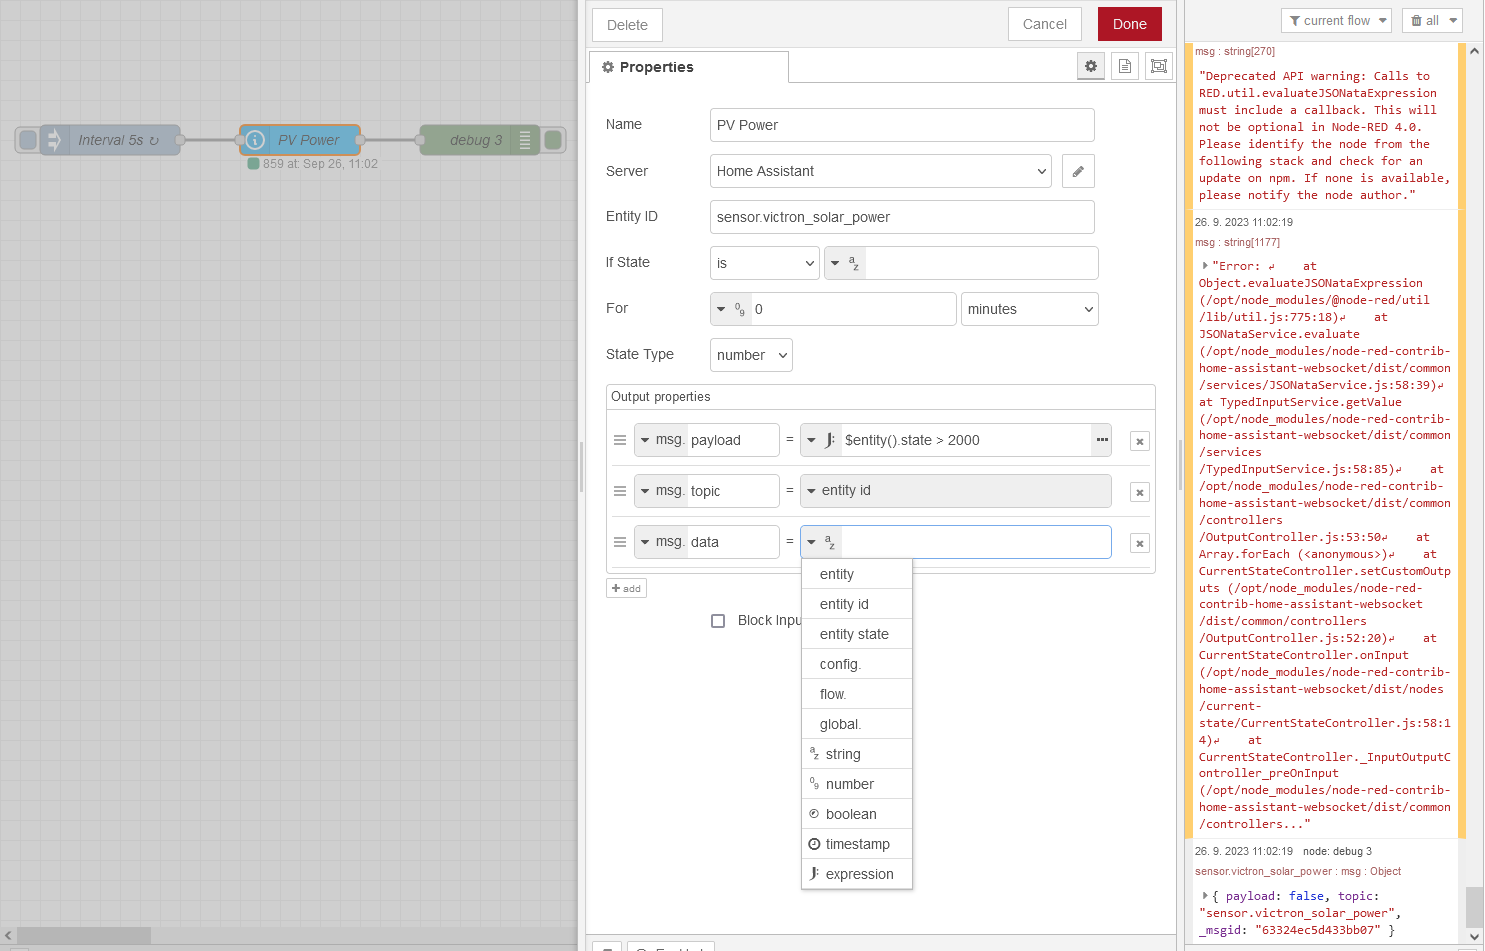Click the Entity ID input field
This screenshot has height=951, width=1485.
click(901, 217)
